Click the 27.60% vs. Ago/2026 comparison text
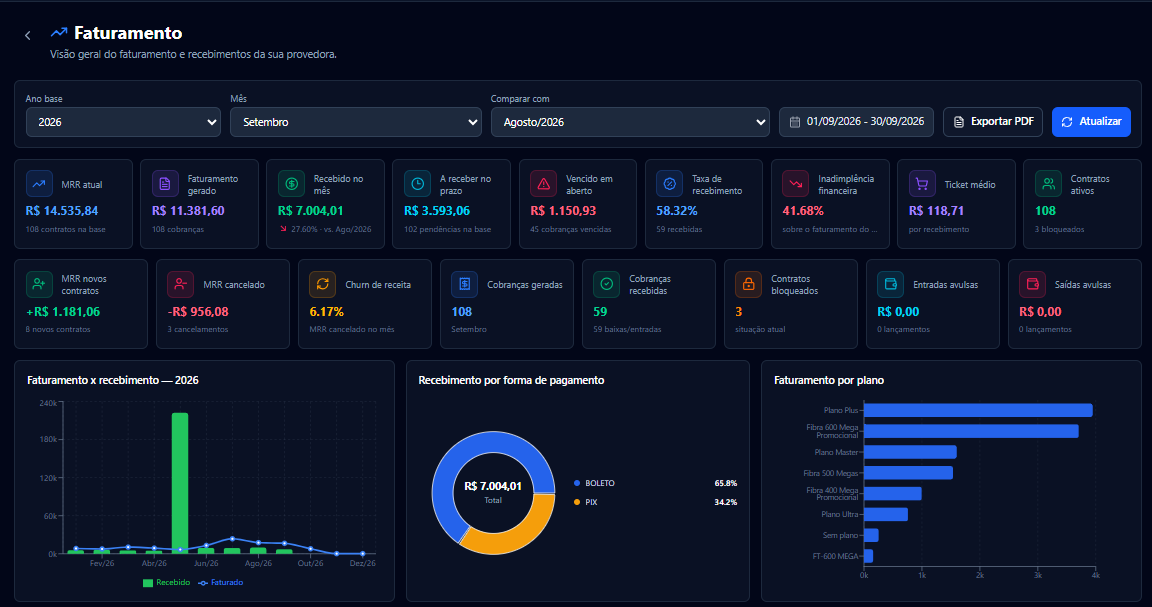1152x607 pixels. [331, 229]
